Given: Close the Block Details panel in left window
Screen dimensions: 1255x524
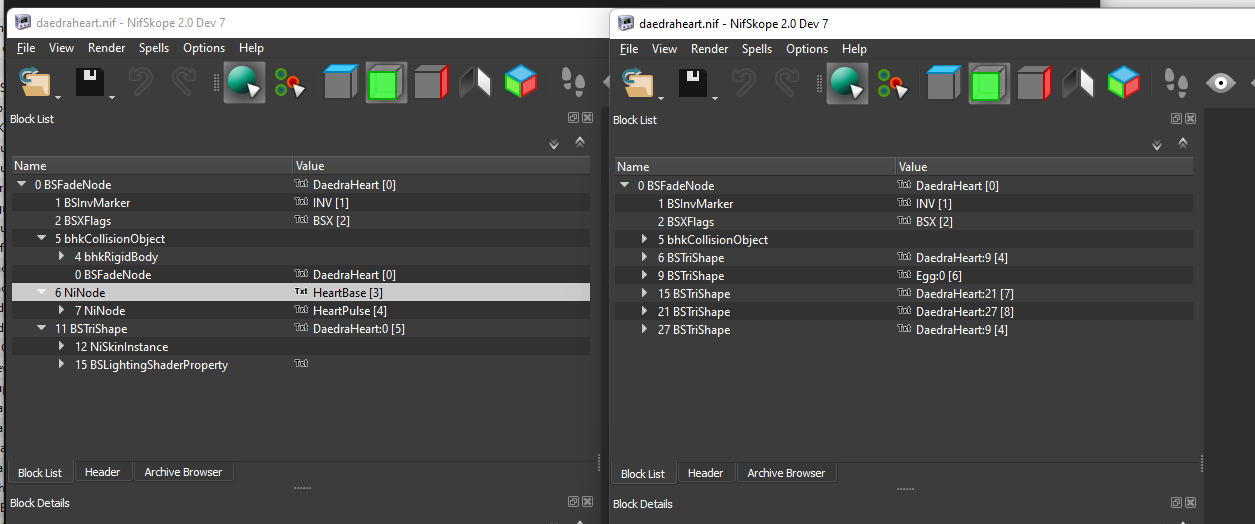Looking at the screenshot, I should click(x=587, y=502).
